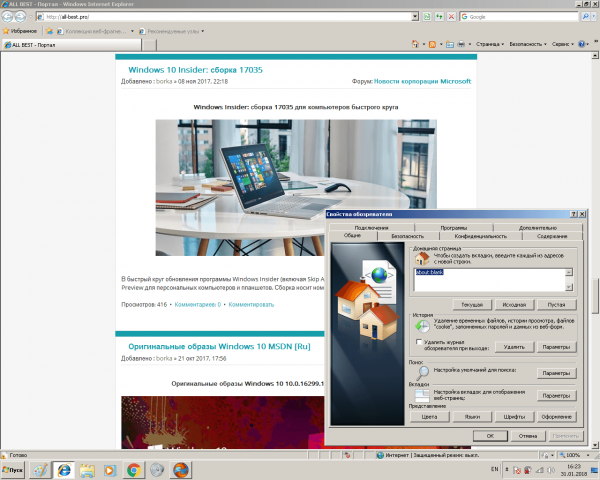Open the Сервис dropdown menu
The image size is (600, 480).
[563, 44]
